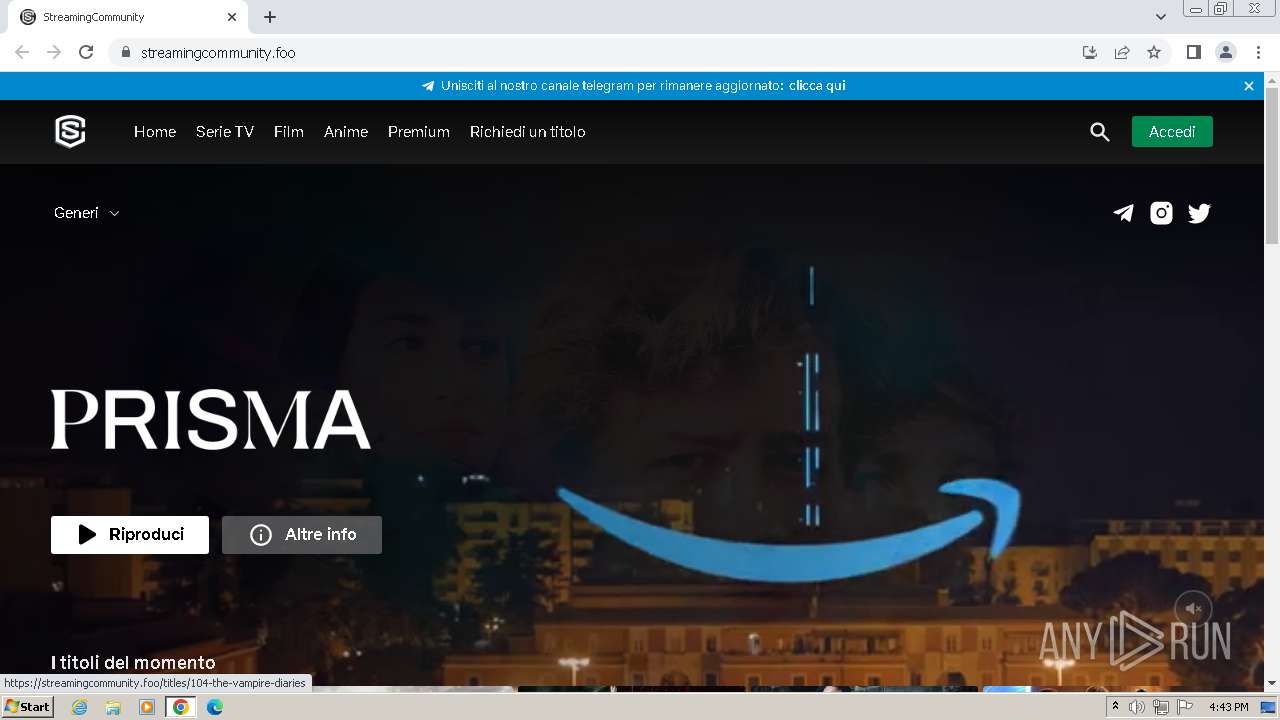The height and width of the screenshot is (720, 1280).
Task: Go to Home in site menu
Action: [155, 132]
